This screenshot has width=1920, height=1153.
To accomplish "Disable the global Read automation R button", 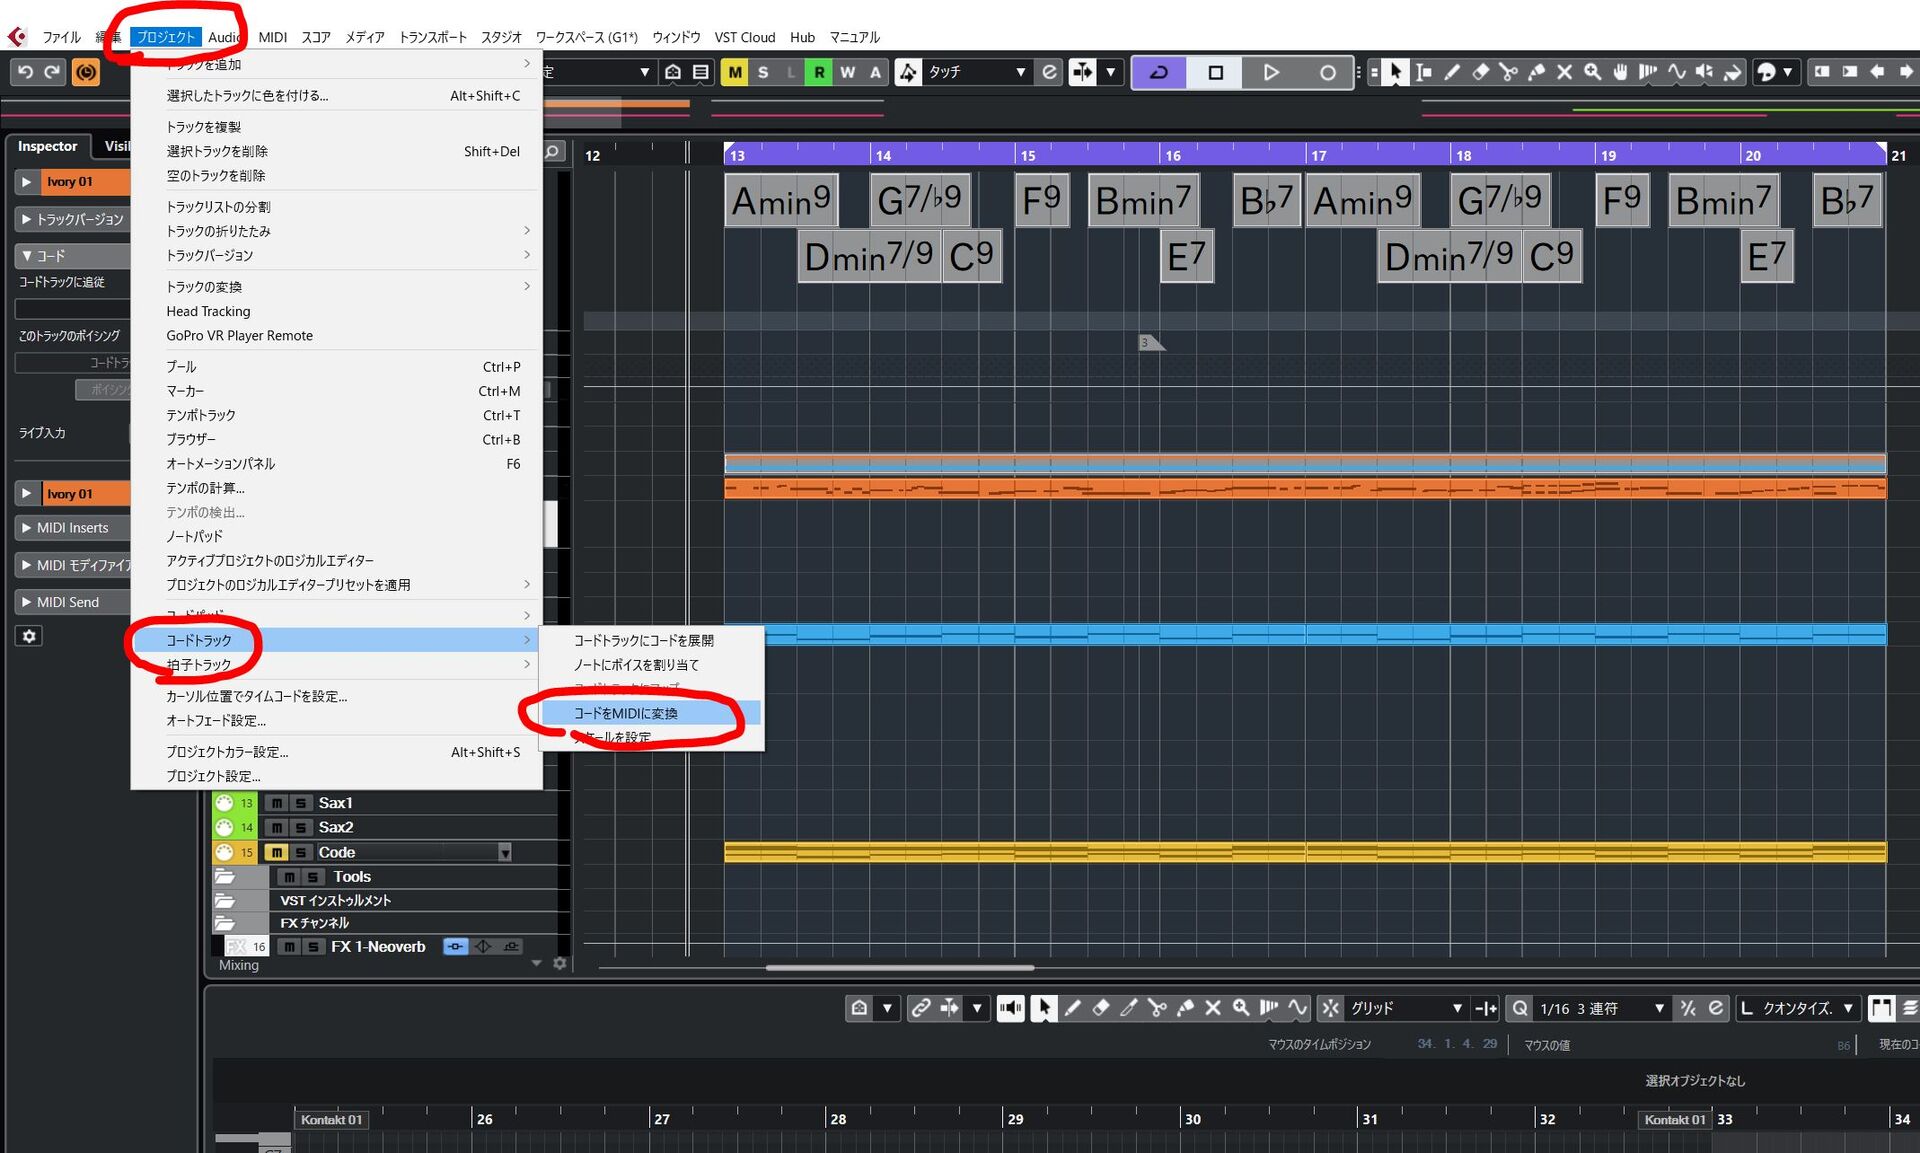I will point(819,72).
